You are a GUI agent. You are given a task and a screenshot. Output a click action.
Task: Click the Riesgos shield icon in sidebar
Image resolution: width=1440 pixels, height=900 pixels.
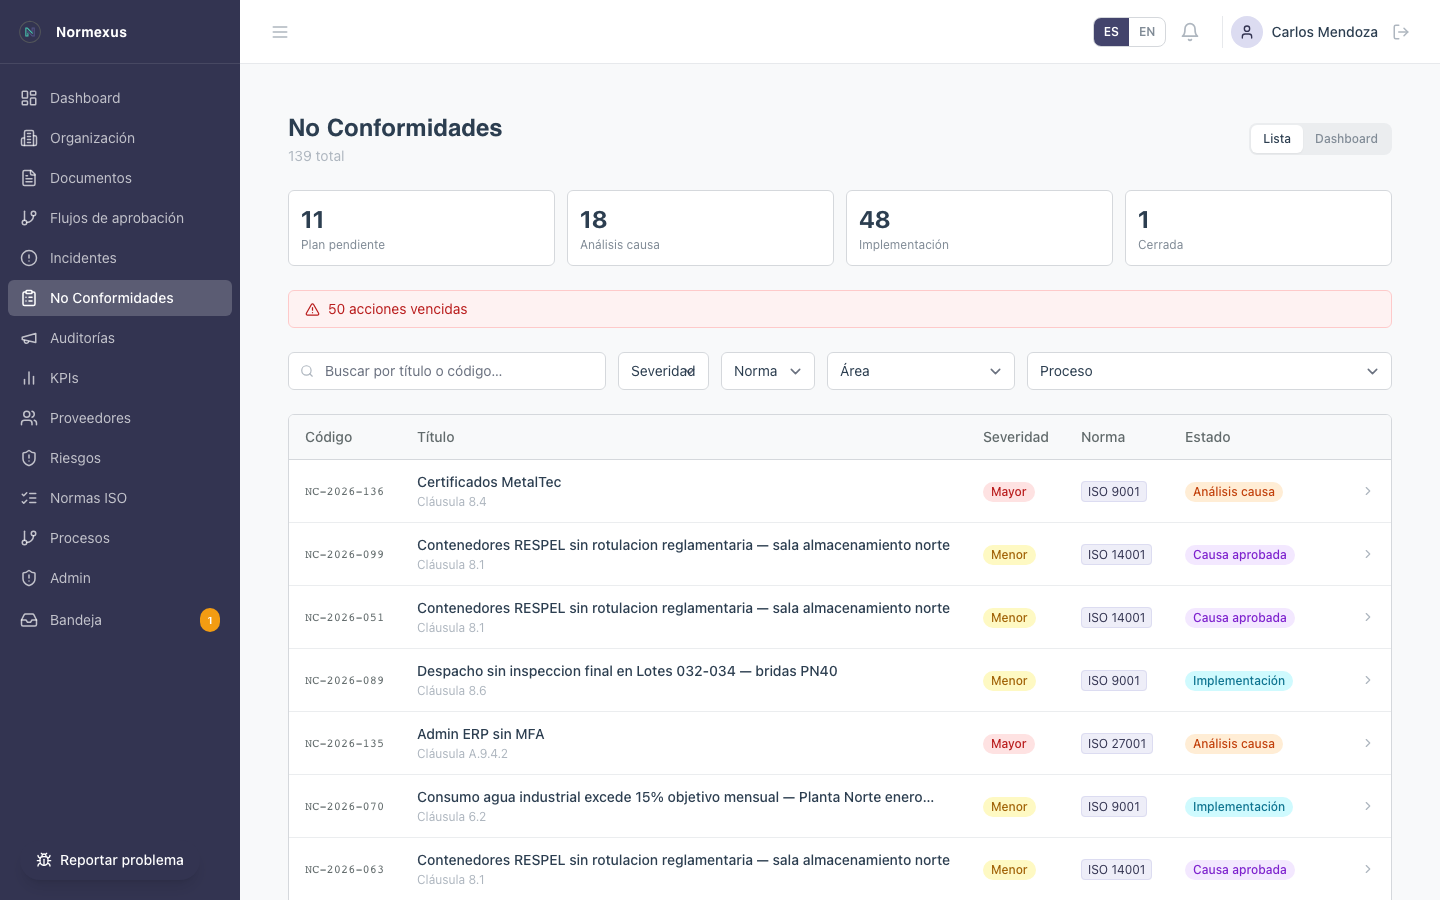point(29,458)
